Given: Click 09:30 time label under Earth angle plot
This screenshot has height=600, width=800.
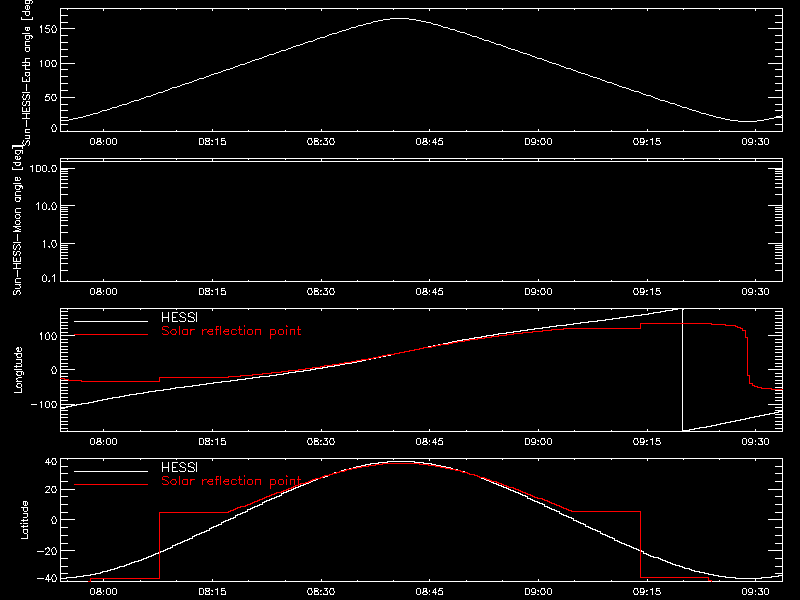Looking at the screenshot, I should 756,142.
